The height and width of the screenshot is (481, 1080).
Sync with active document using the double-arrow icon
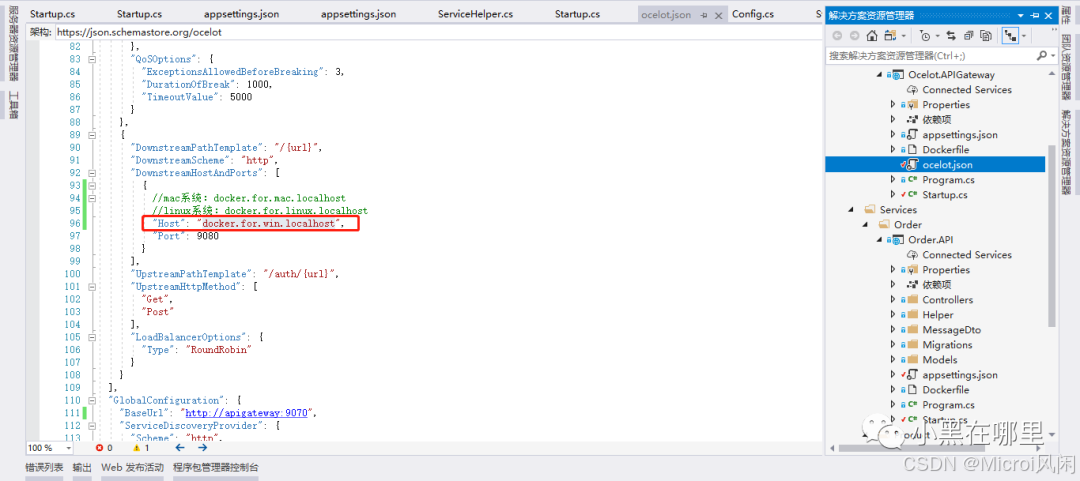951,36
